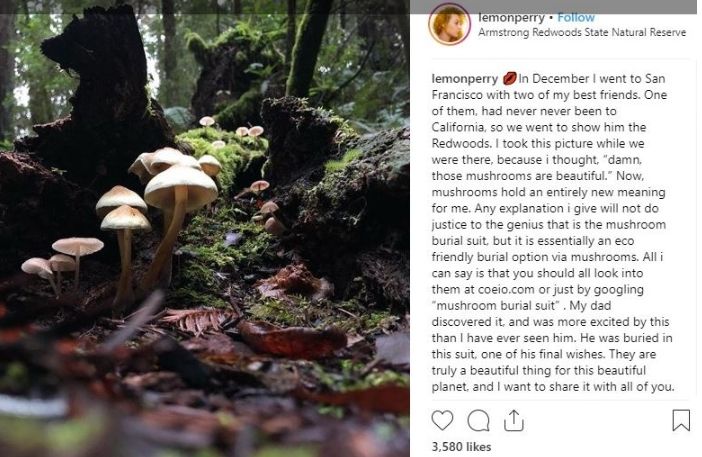Follow the lemonperry account
Screen dimensions: 702x457
pyautogui.click(x=576, y=18)
